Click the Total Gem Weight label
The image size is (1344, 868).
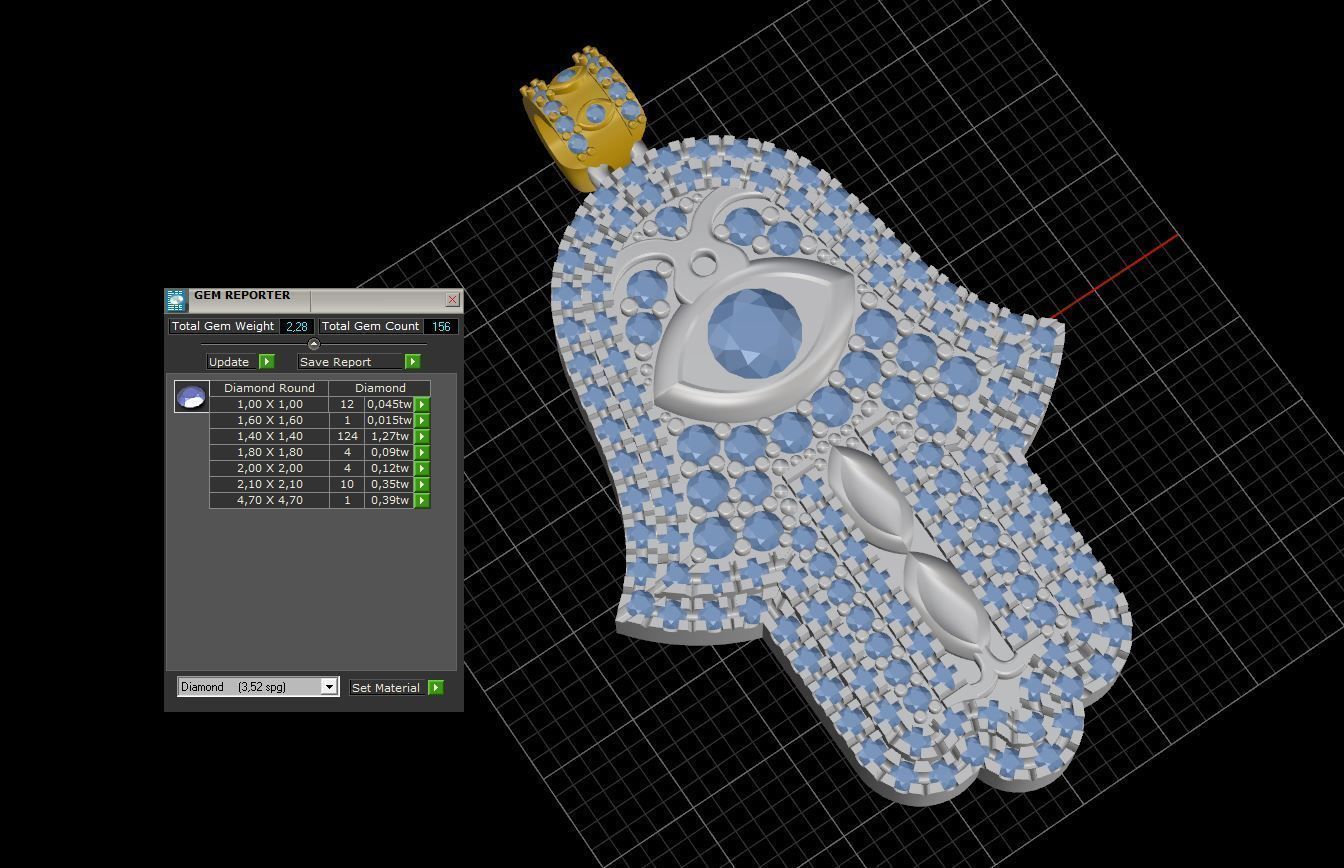(223, 326)
